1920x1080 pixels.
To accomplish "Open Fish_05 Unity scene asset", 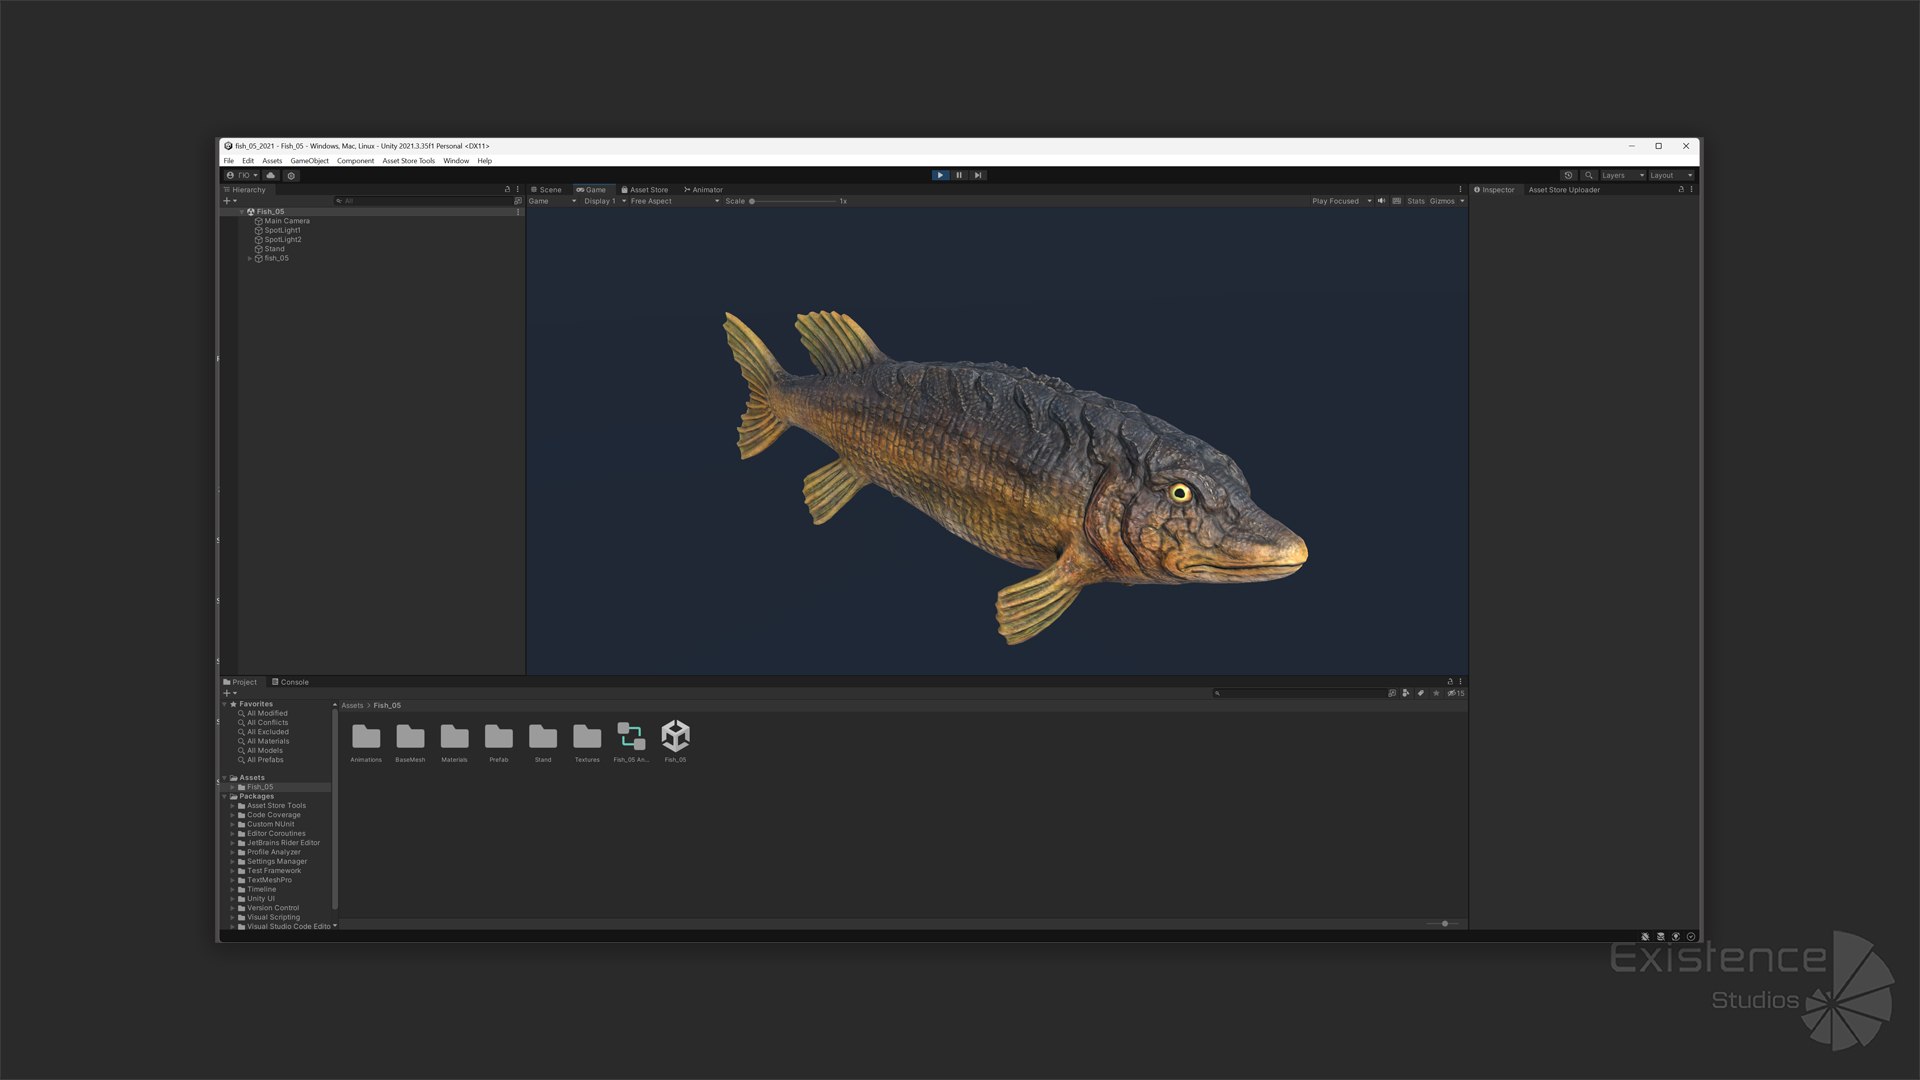I will [676, 741].
